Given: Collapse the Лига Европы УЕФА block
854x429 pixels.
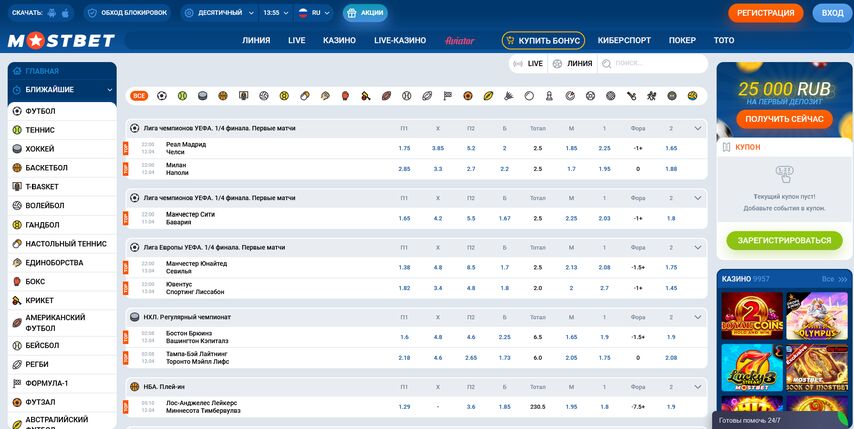Looking at the screenshot, I should [x=698, y=247].
